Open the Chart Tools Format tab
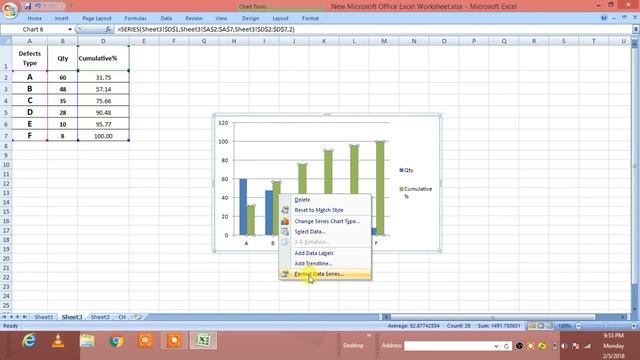 [311, 18]
